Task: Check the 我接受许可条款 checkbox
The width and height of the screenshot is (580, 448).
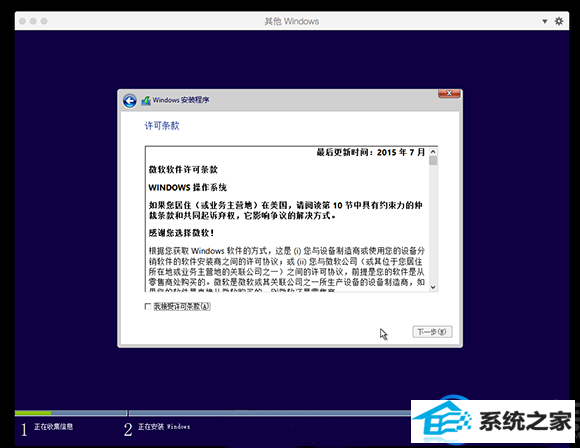Action: tap(148, 306)
